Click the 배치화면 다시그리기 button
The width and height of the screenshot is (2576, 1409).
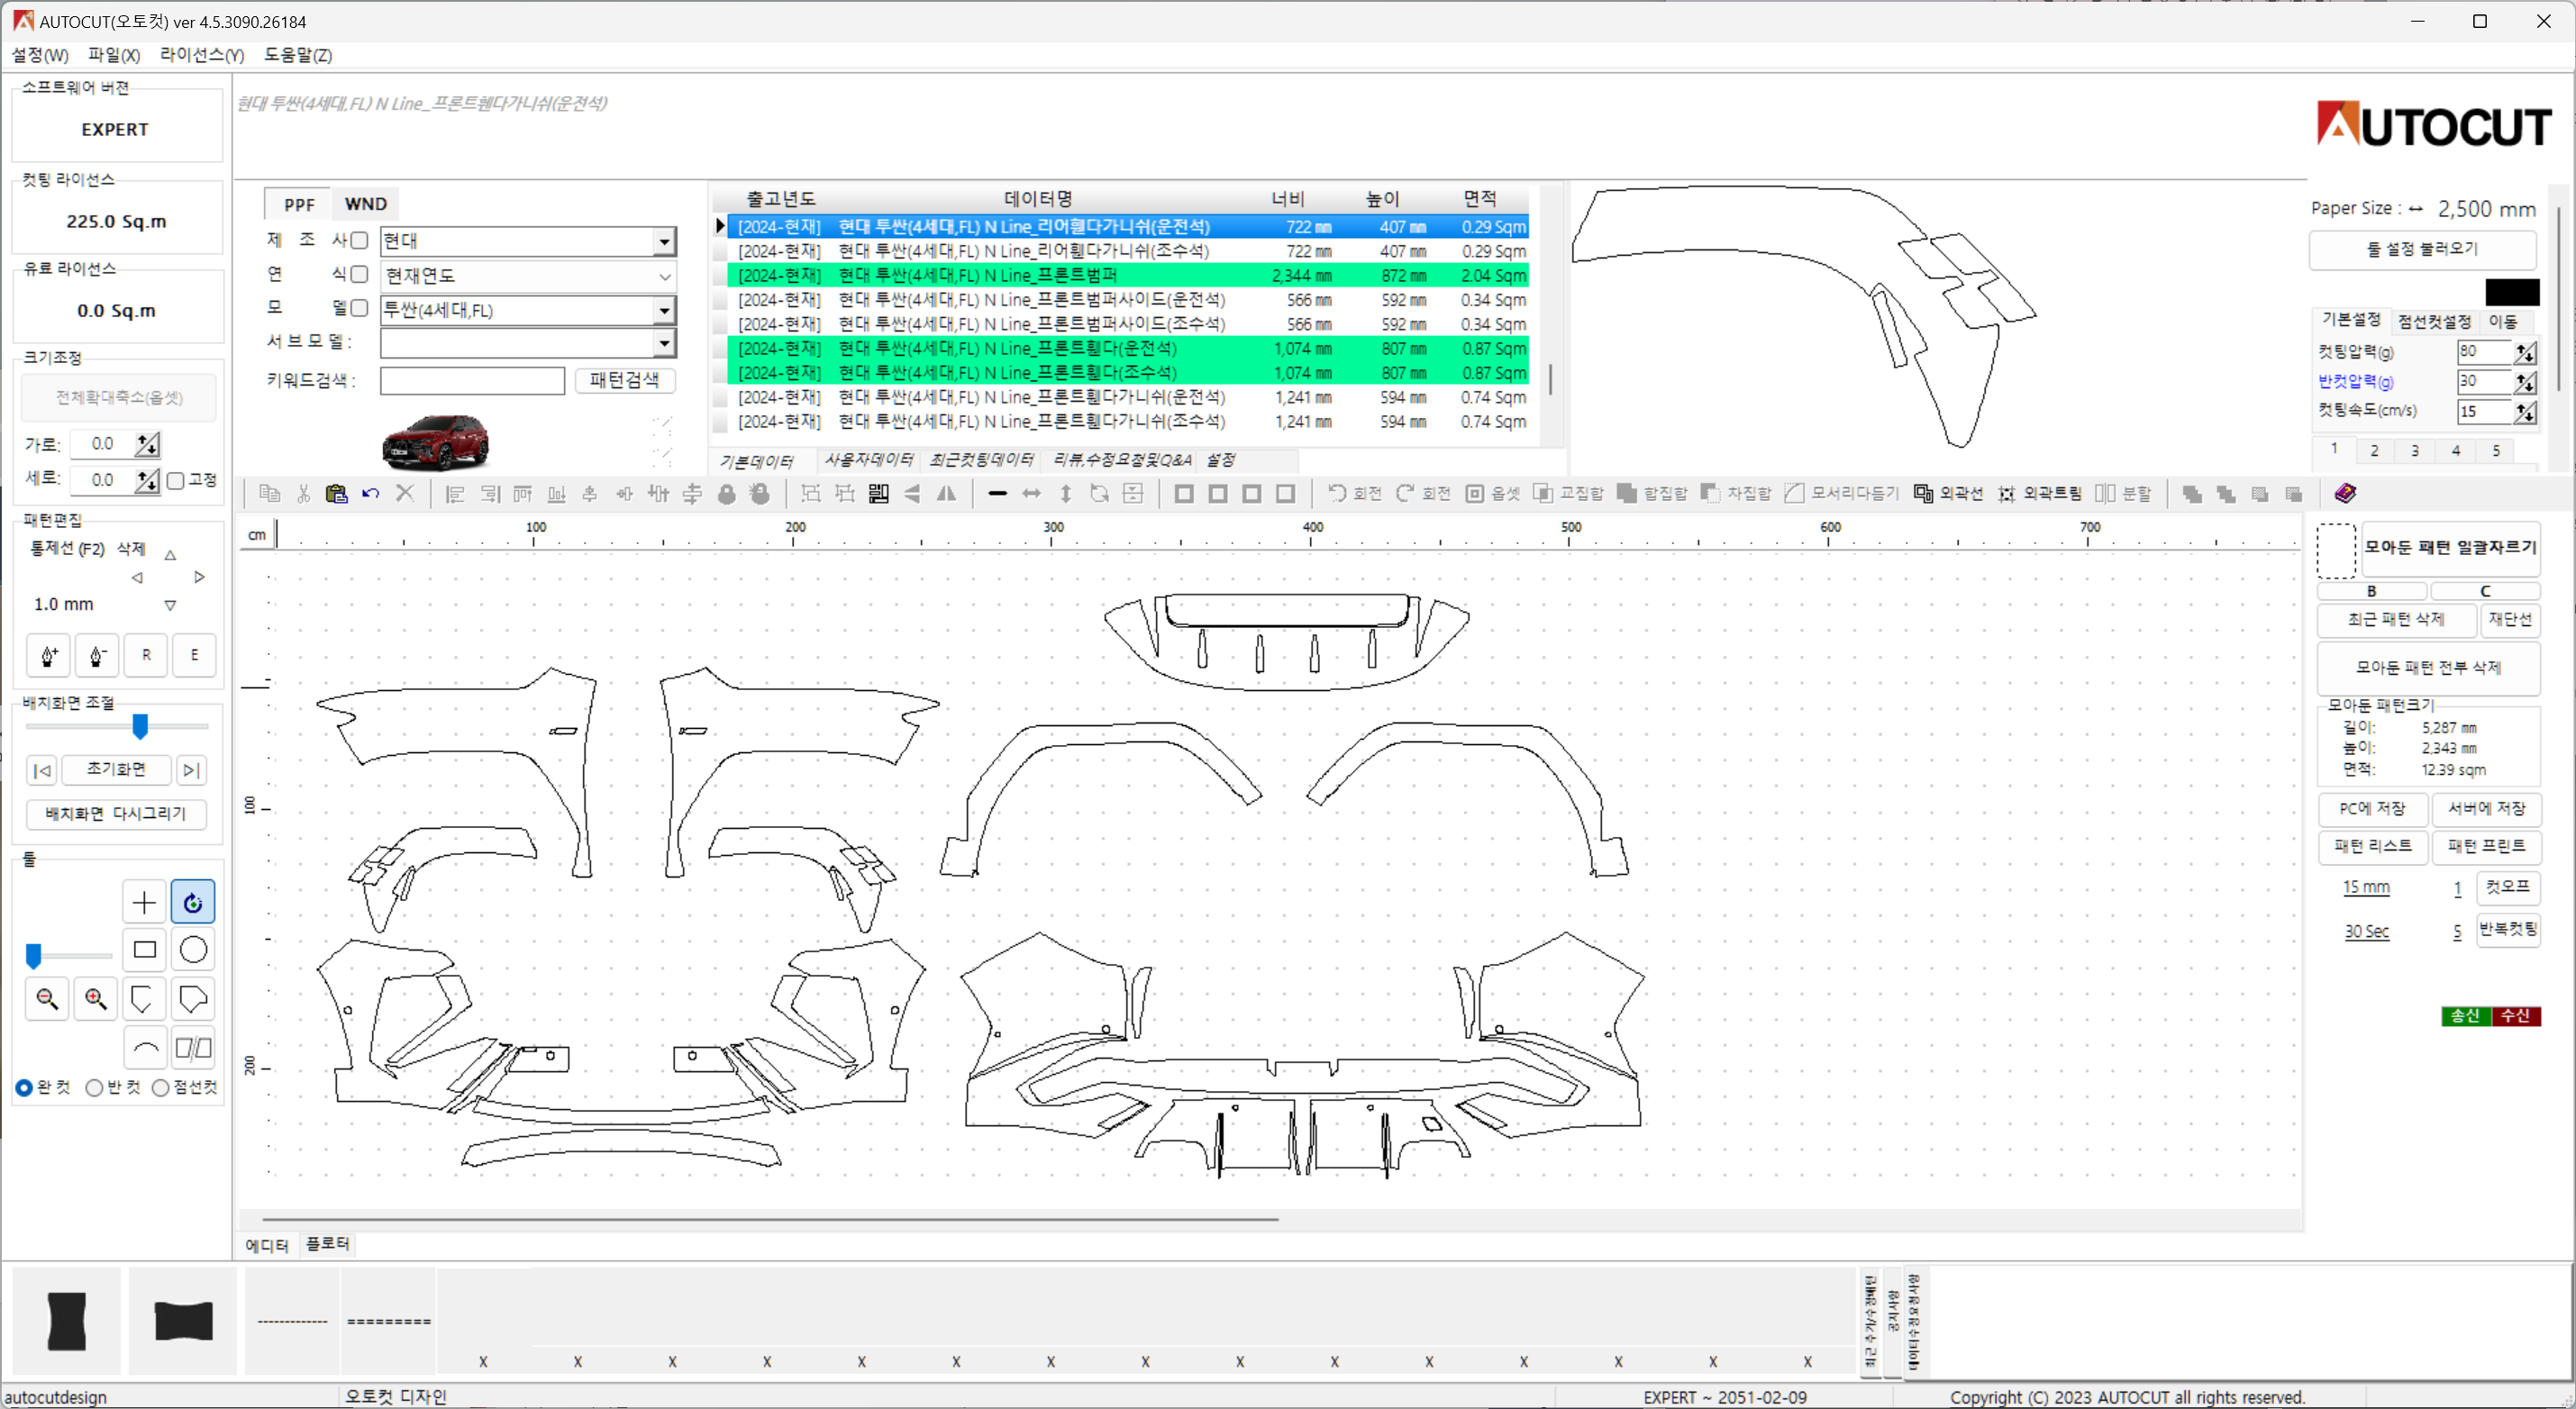(x=116, y=814)
